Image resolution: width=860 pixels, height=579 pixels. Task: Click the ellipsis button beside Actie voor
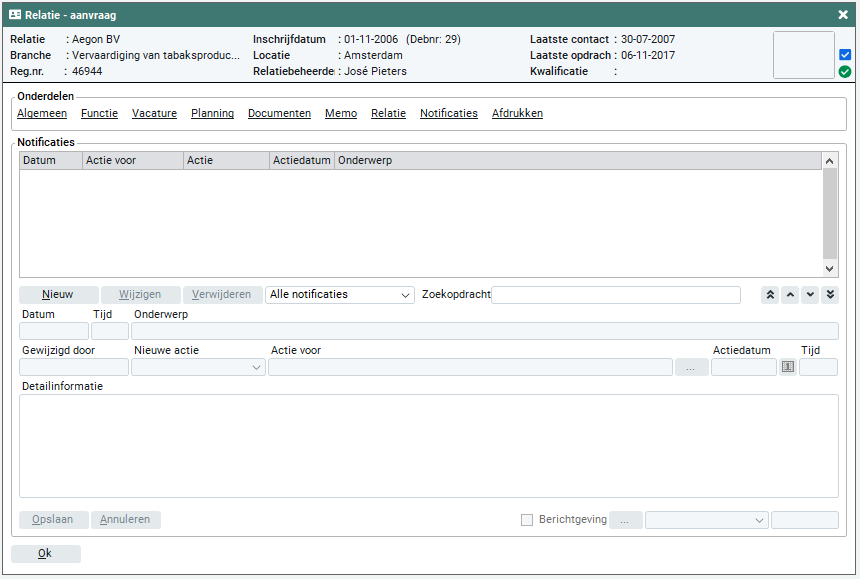click(691, 367)
